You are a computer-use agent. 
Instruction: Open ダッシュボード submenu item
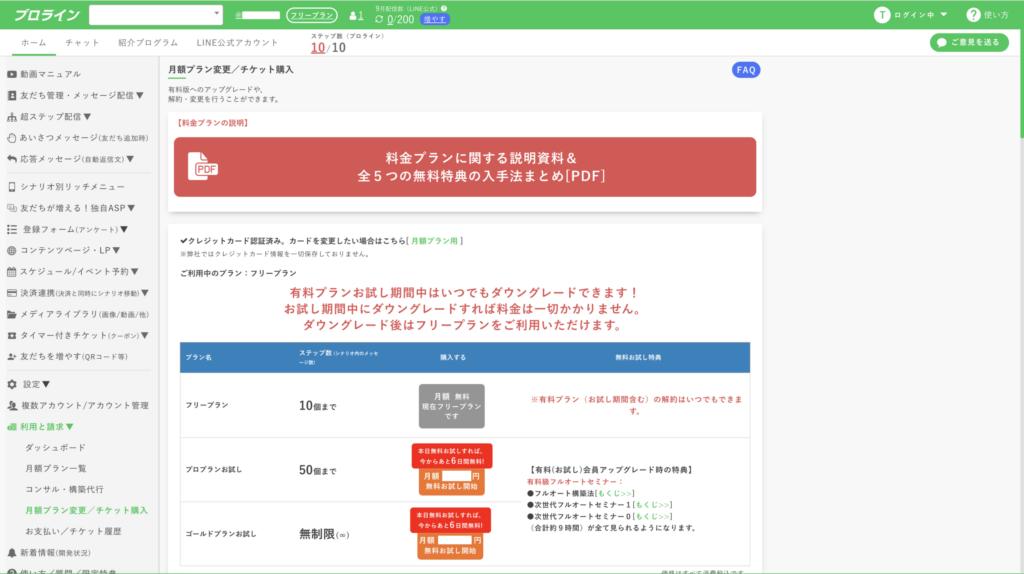pyautogui.click(x=56, y=448)
